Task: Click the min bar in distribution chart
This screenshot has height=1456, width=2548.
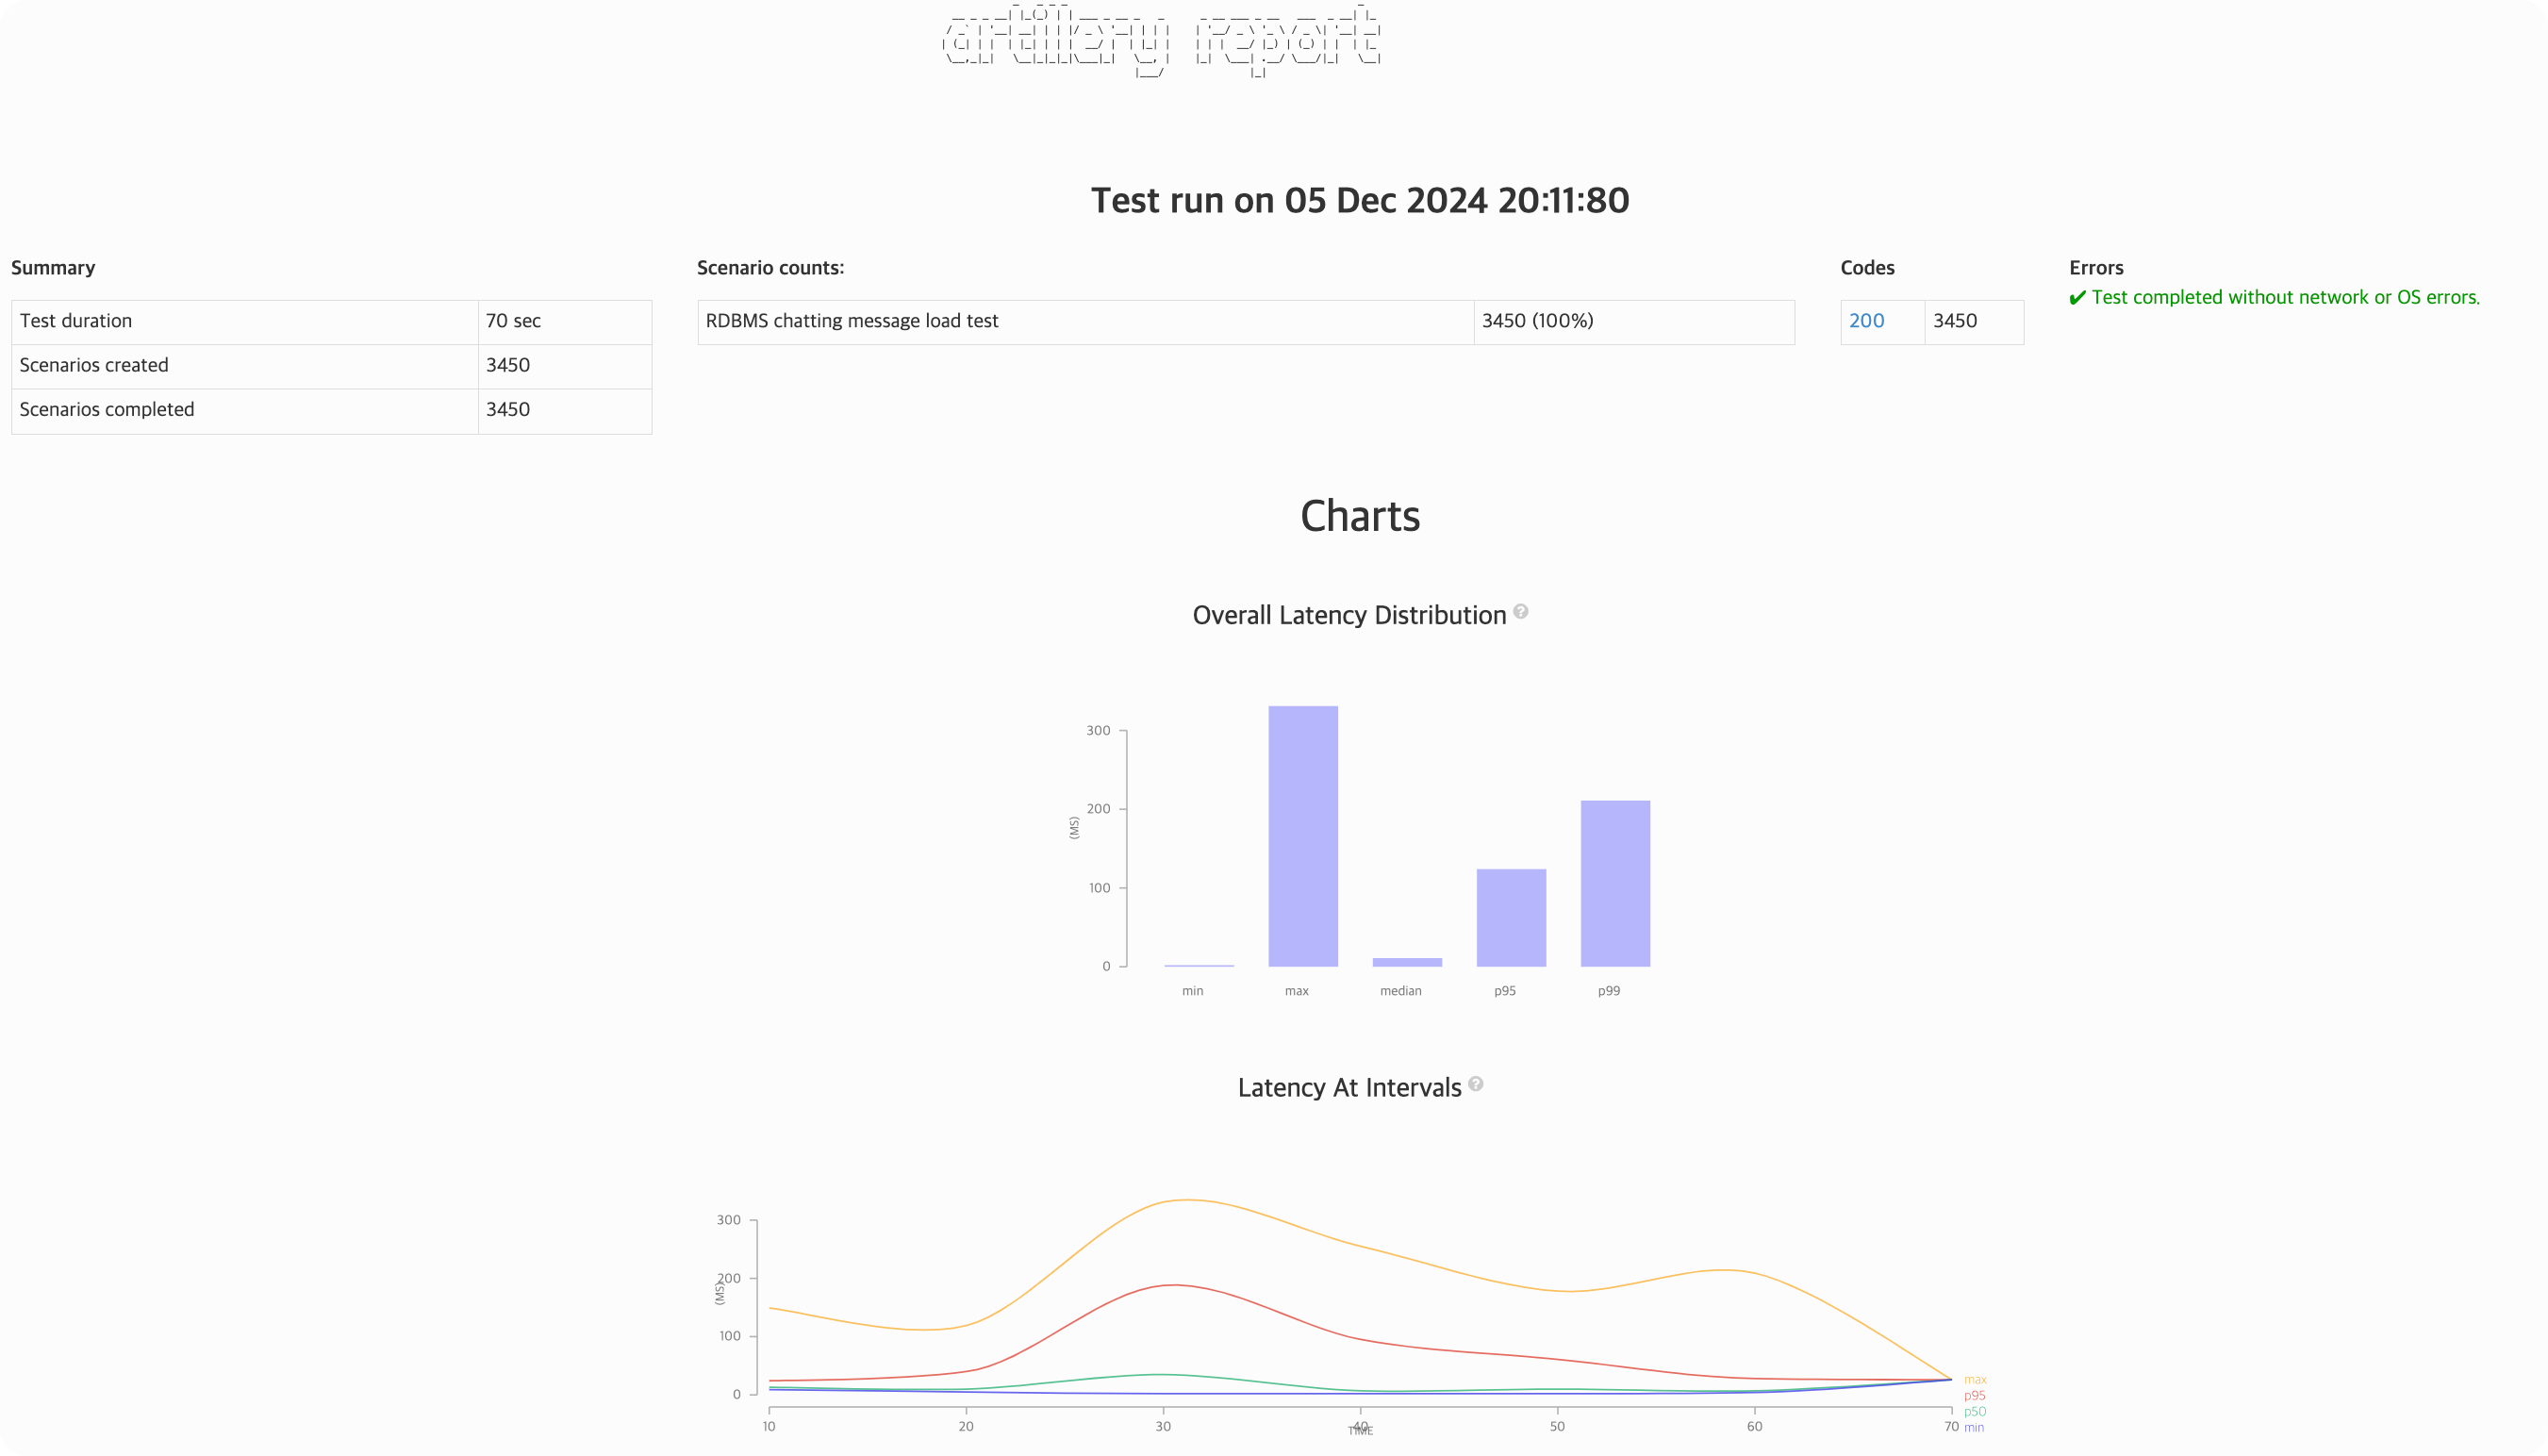Action: tap(1198, 965)
